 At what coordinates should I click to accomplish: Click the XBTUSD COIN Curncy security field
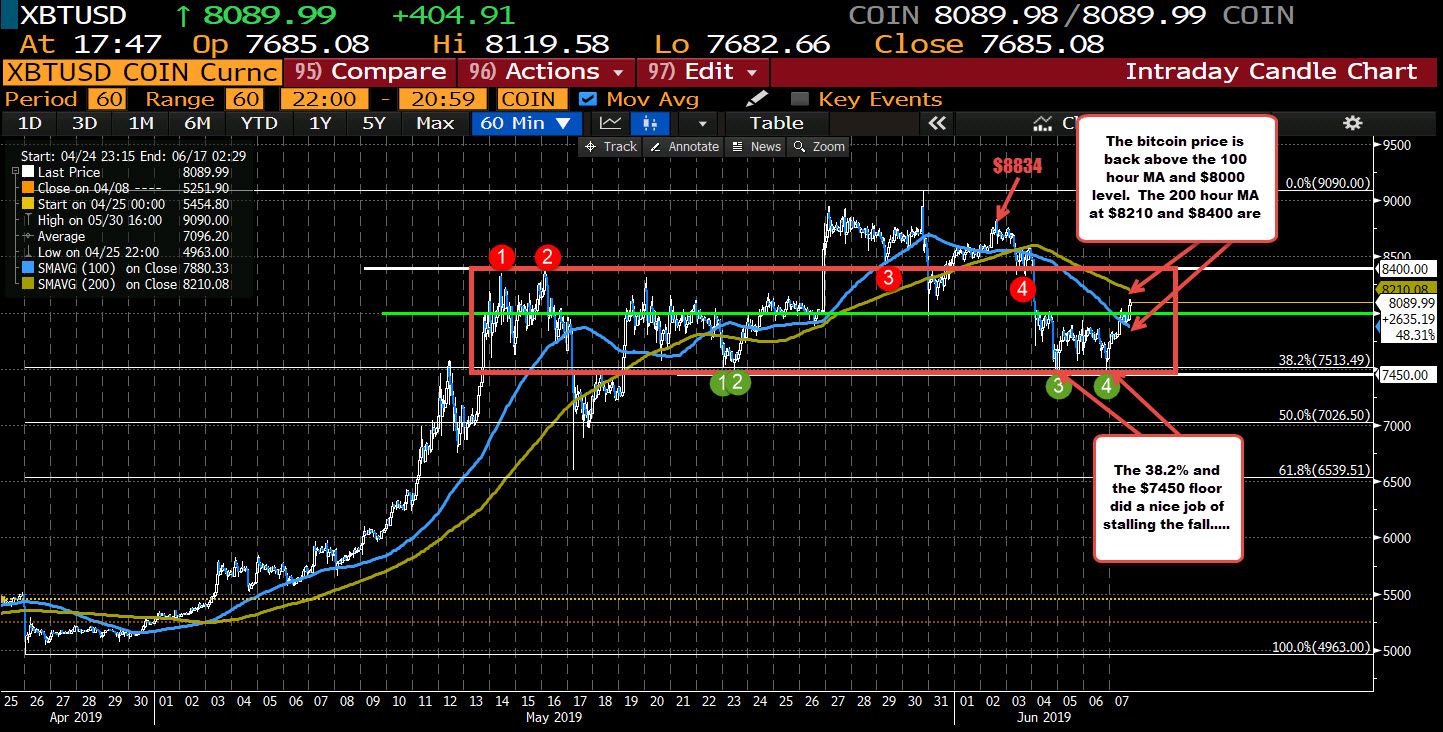(142, 72)
